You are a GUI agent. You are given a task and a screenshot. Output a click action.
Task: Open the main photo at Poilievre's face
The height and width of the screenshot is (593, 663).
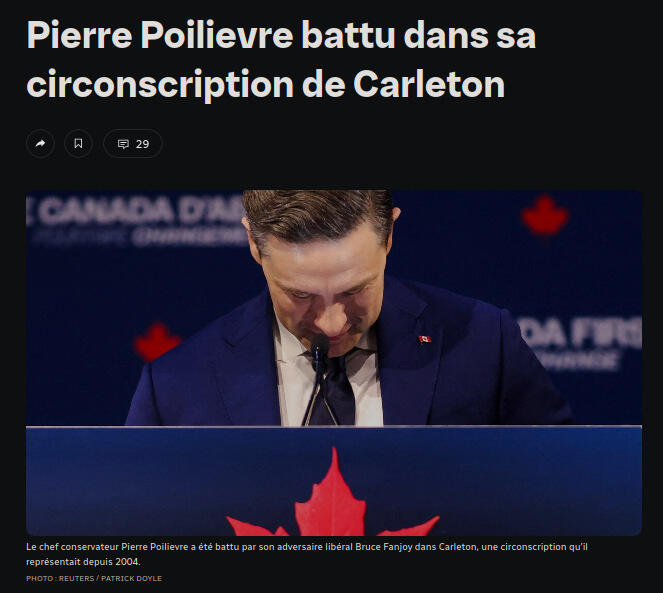tap(321, 292)
